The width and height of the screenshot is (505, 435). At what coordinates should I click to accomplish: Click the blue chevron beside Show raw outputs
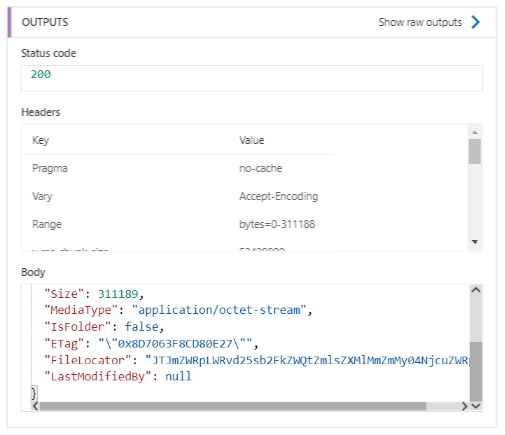tap(476, 22)
